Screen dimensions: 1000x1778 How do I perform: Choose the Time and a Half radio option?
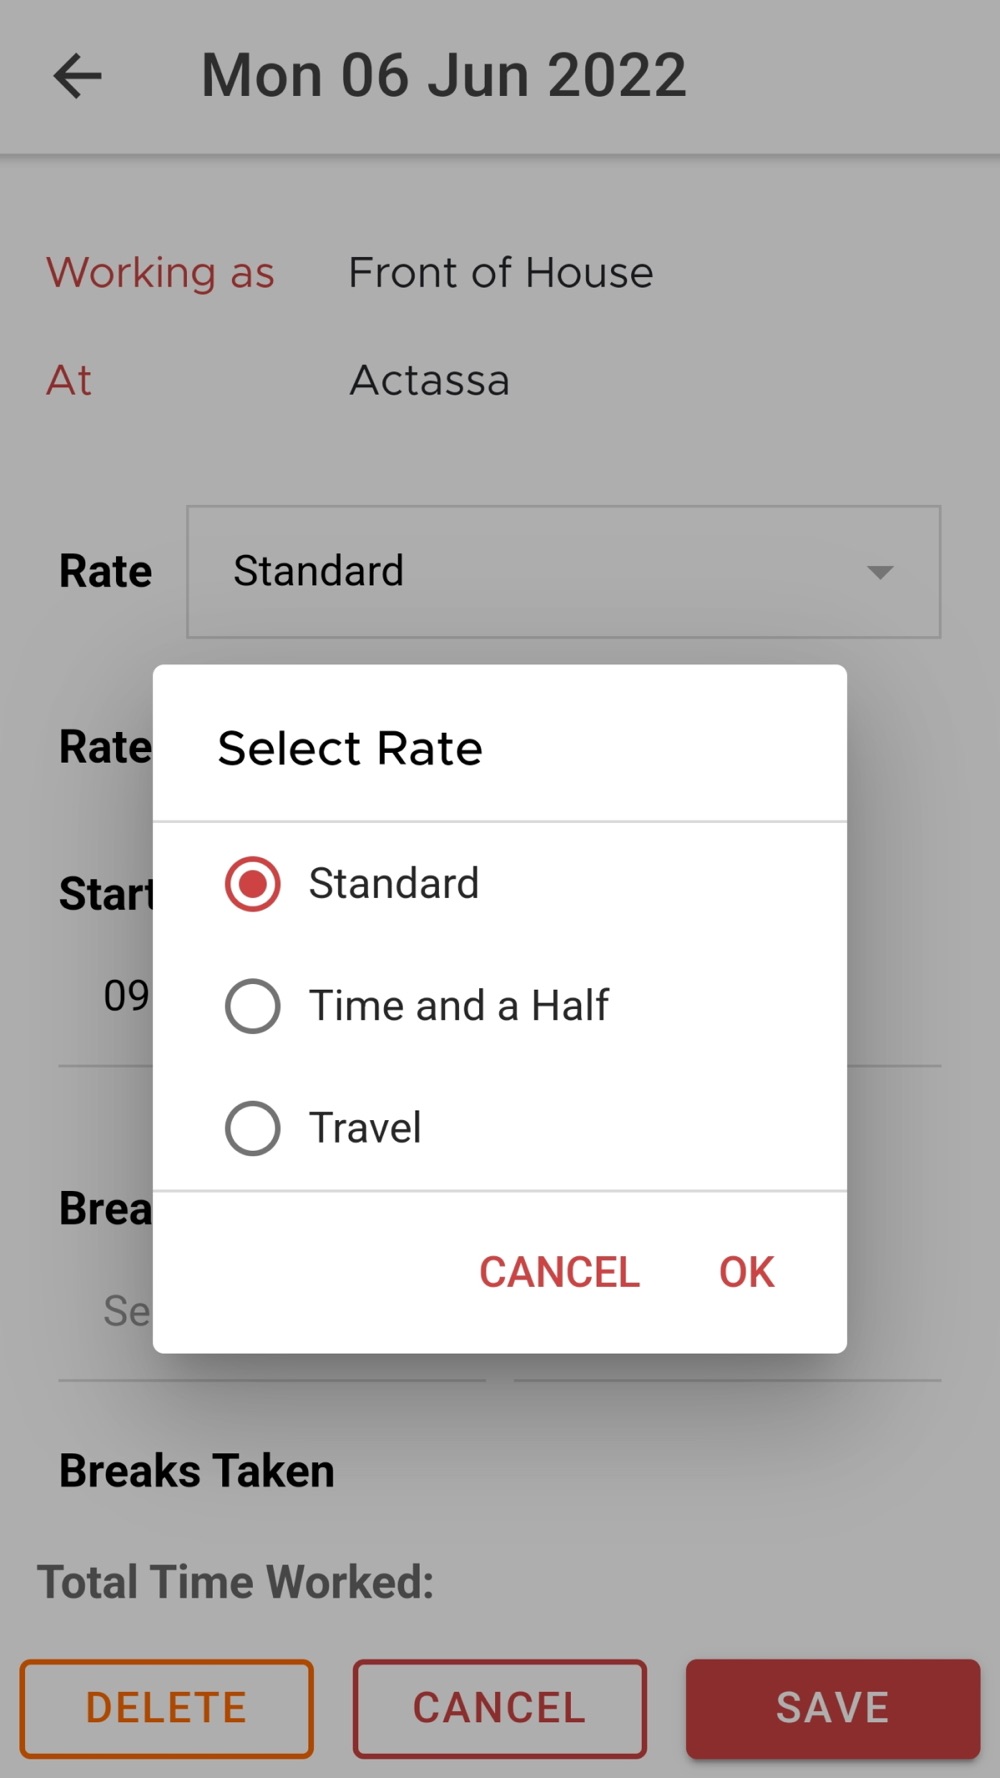click(252, 1006)
